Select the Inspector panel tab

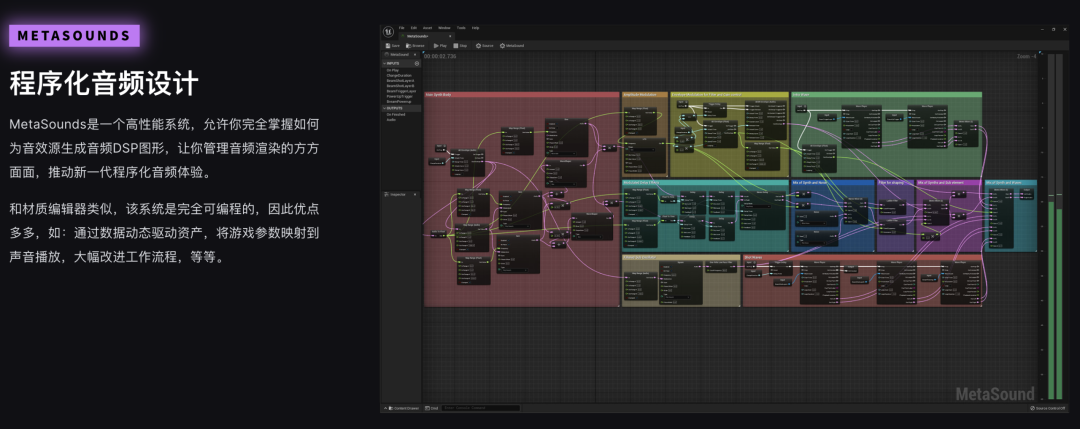(x=398, y=195)
